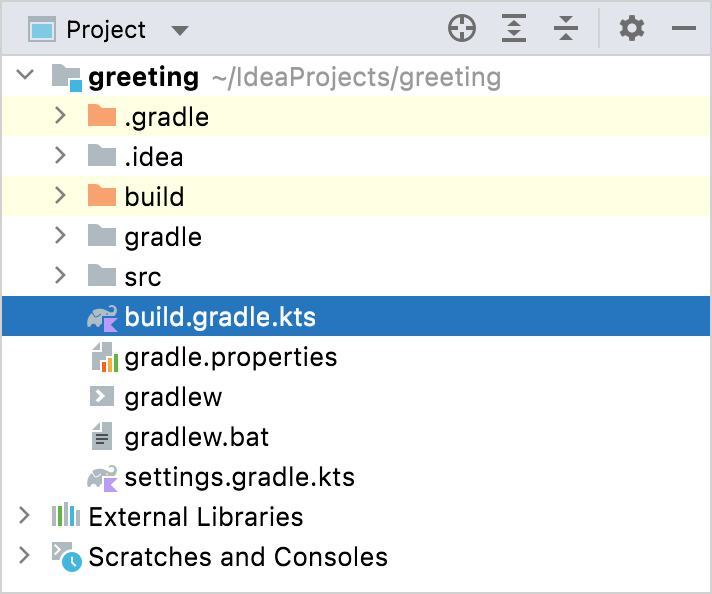Image resolution: width=712 pixels, height=594 pixels.
Task: Expand the .gradle folder chevron
Action: pos(60,115)
